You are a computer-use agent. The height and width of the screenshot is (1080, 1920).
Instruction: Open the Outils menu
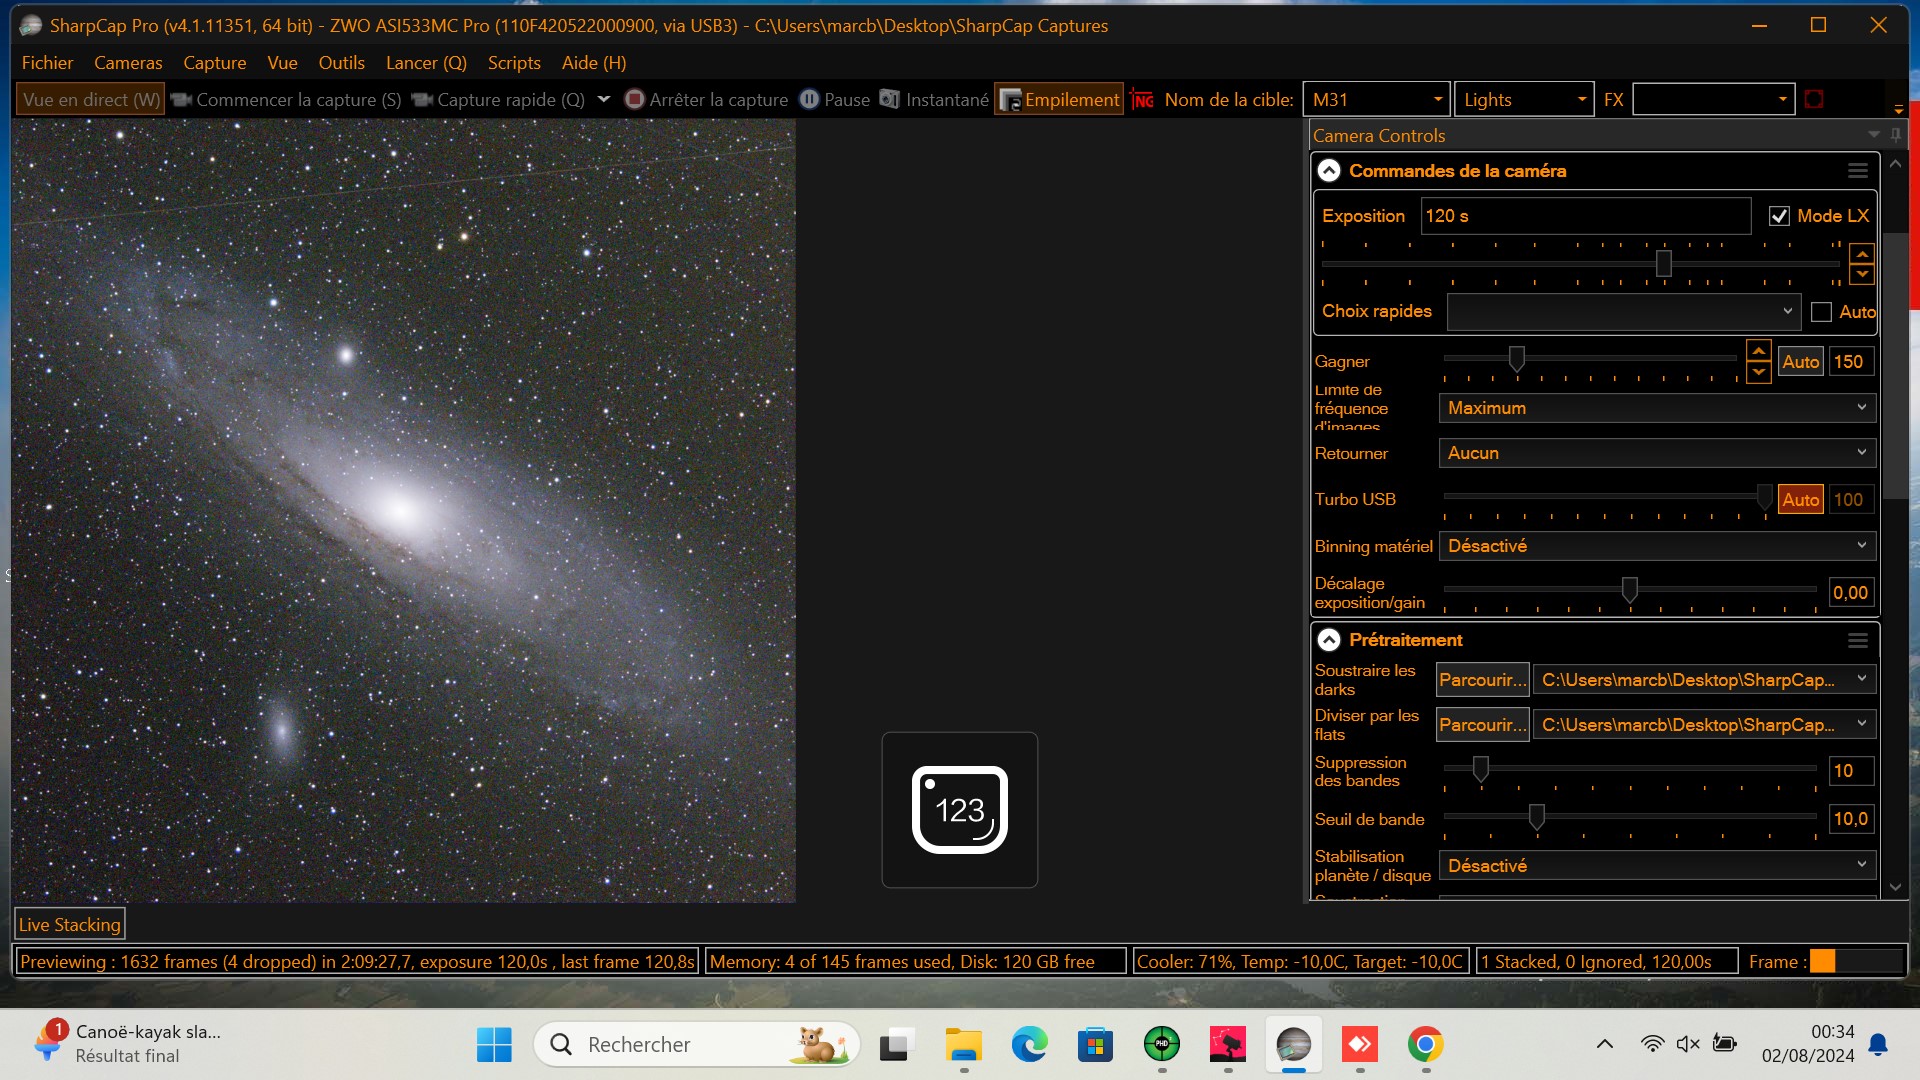coord(341,63)
